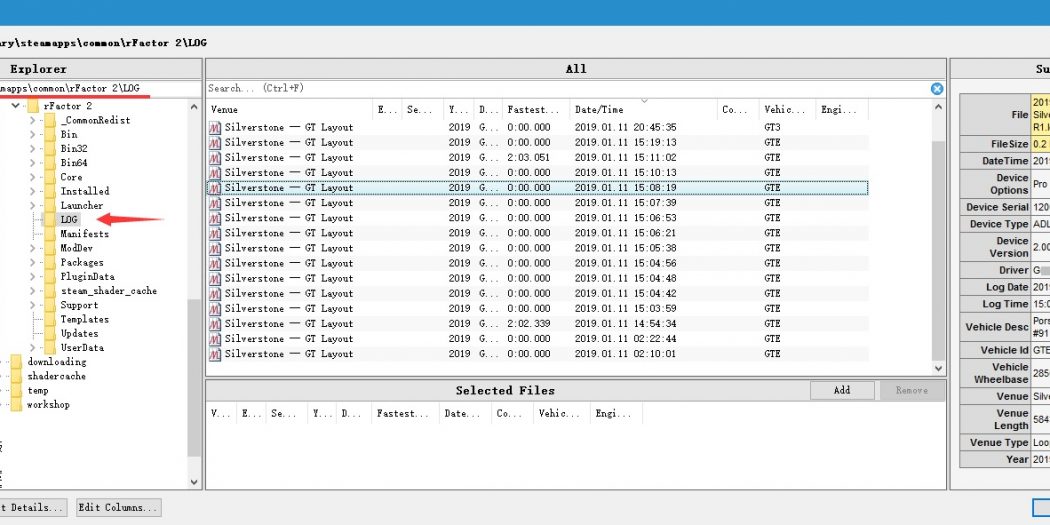Click the Details... button at bottom left
1050x525 pixels.
pyautogui.click(x=32, y=508)
